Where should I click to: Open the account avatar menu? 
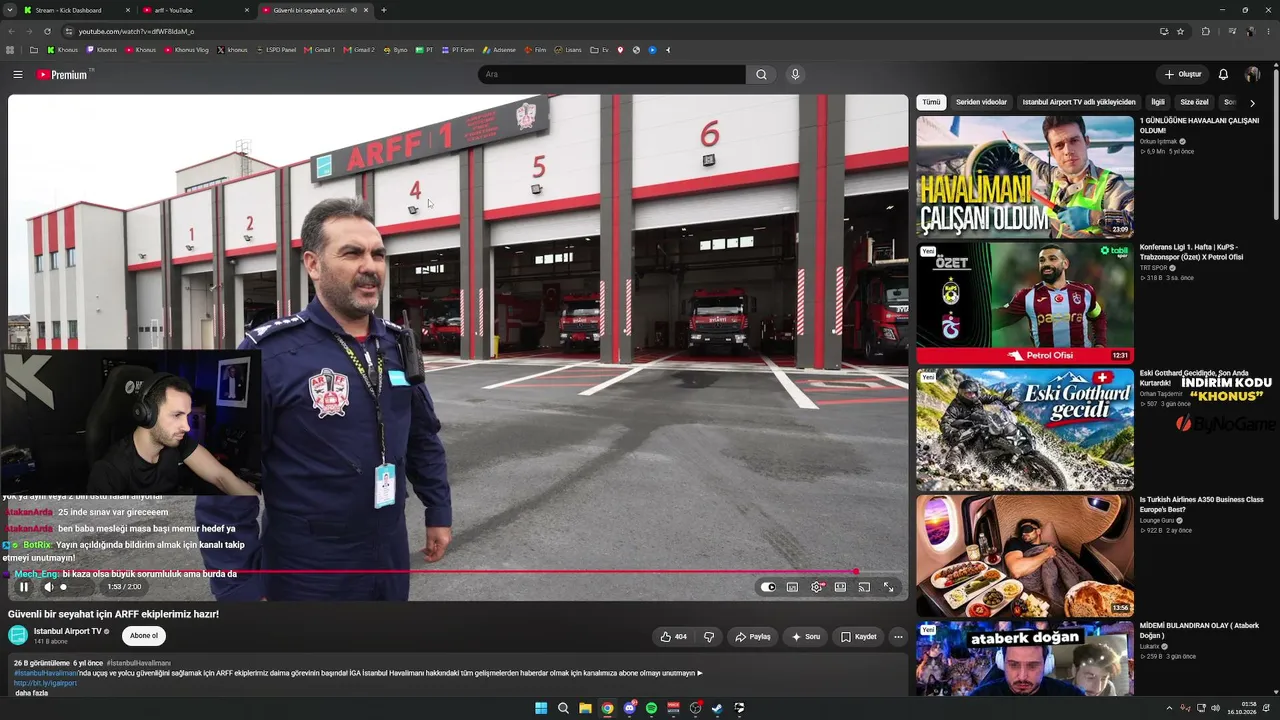click(x=1252, y=74)
